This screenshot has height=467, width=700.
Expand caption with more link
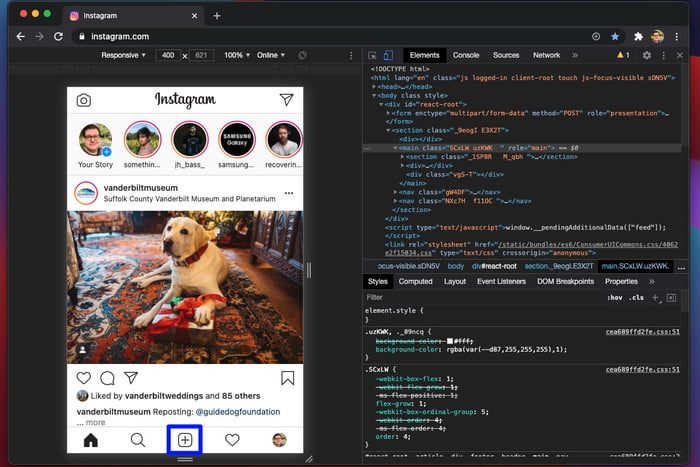coord(96,422)
